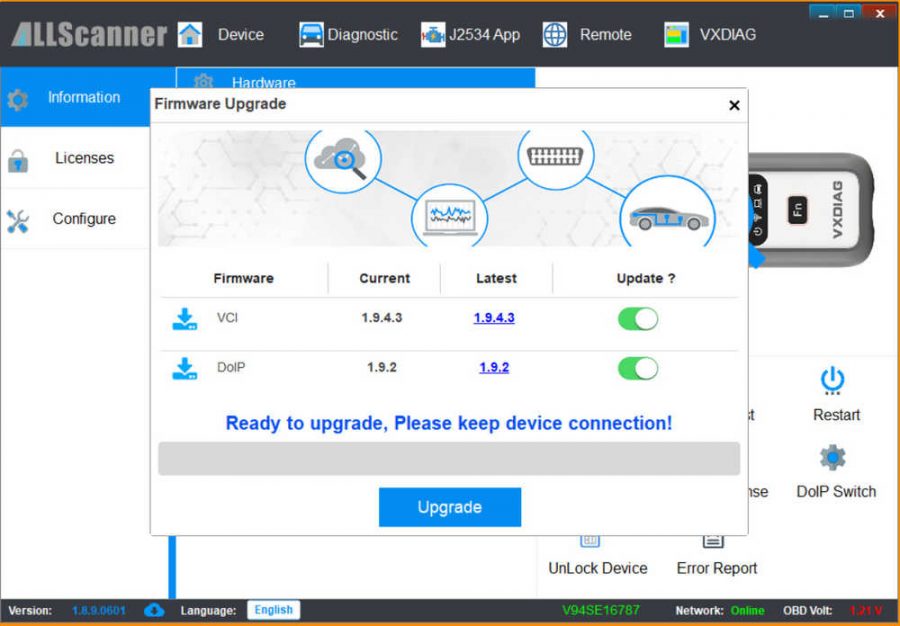This screenshot has height=626, width=900.
Task: Click the Upgrade button
Action: (x=449, y=507)
